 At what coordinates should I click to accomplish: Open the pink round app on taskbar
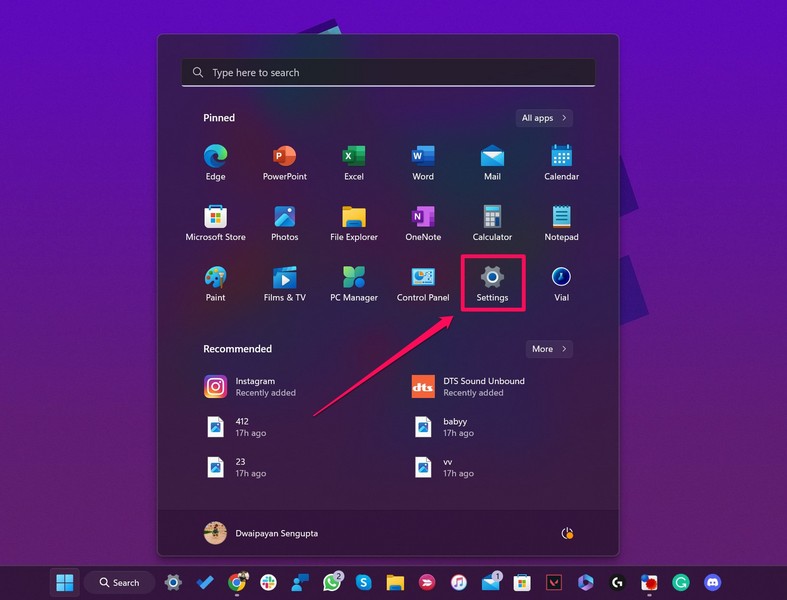tap(427, 582)
